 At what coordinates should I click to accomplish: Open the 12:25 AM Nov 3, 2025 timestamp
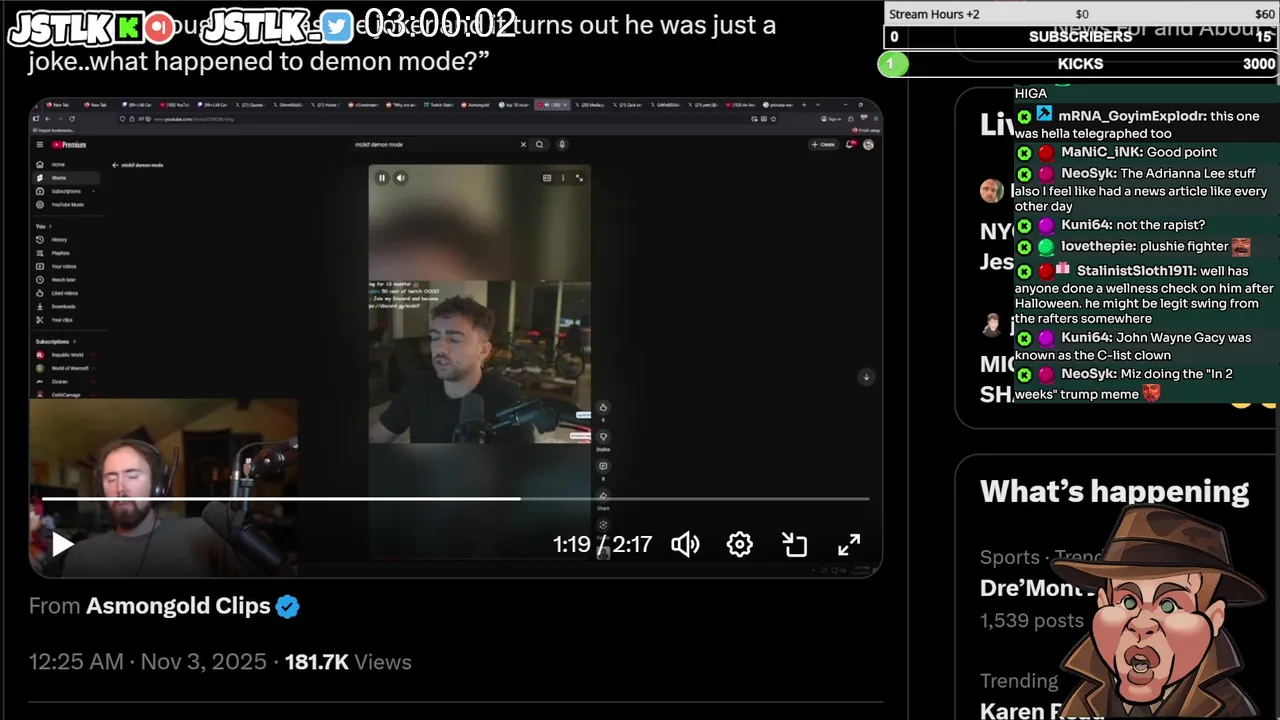click(x=148, y=662)
